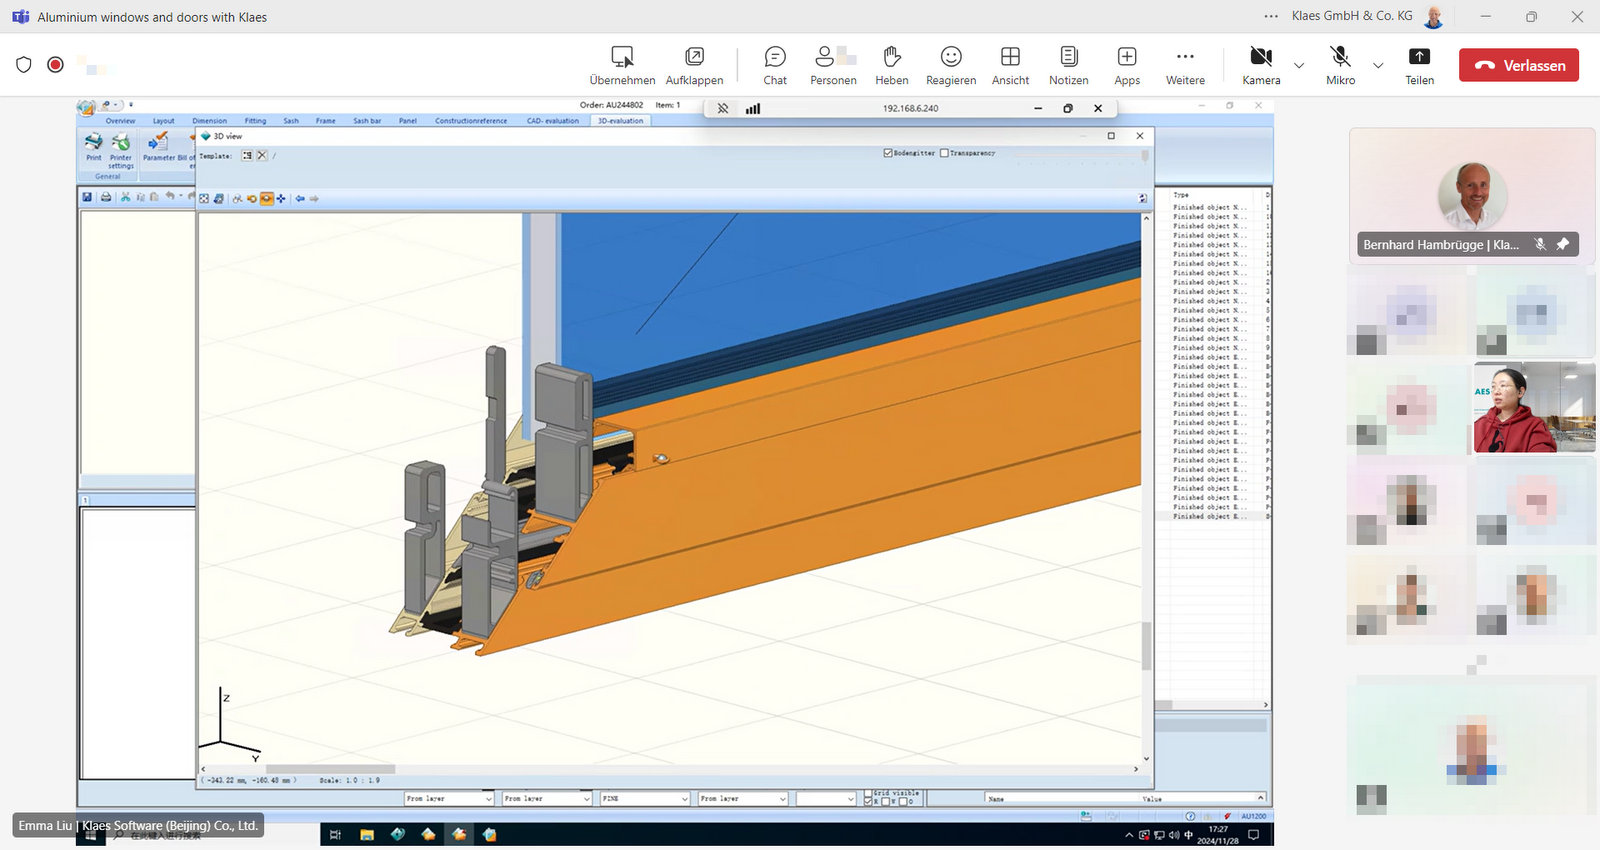Click Übernehmen to take control
1600x850 pixels.
click(622, 65)
